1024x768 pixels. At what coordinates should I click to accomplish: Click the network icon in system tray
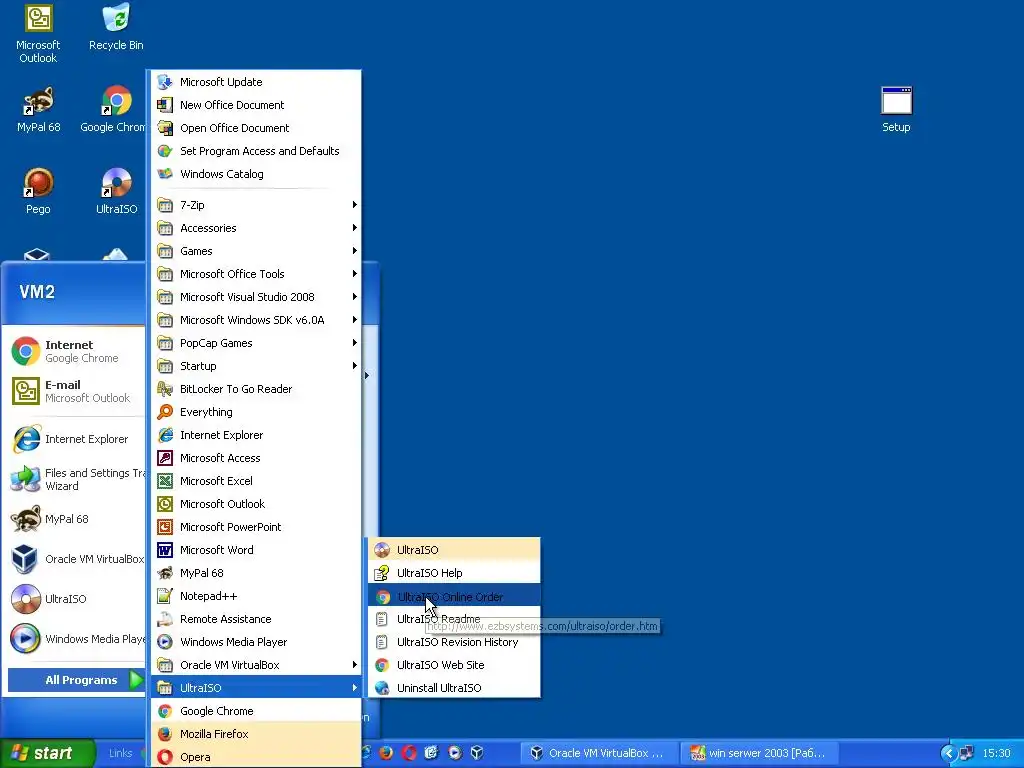click(967, 753)
